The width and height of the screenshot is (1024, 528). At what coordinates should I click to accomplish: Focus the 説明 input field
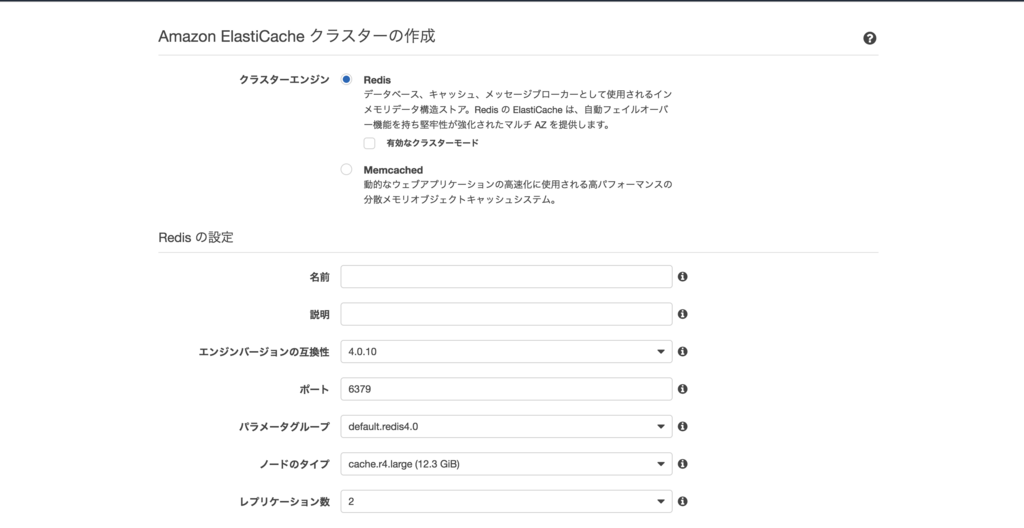[506, 314]
